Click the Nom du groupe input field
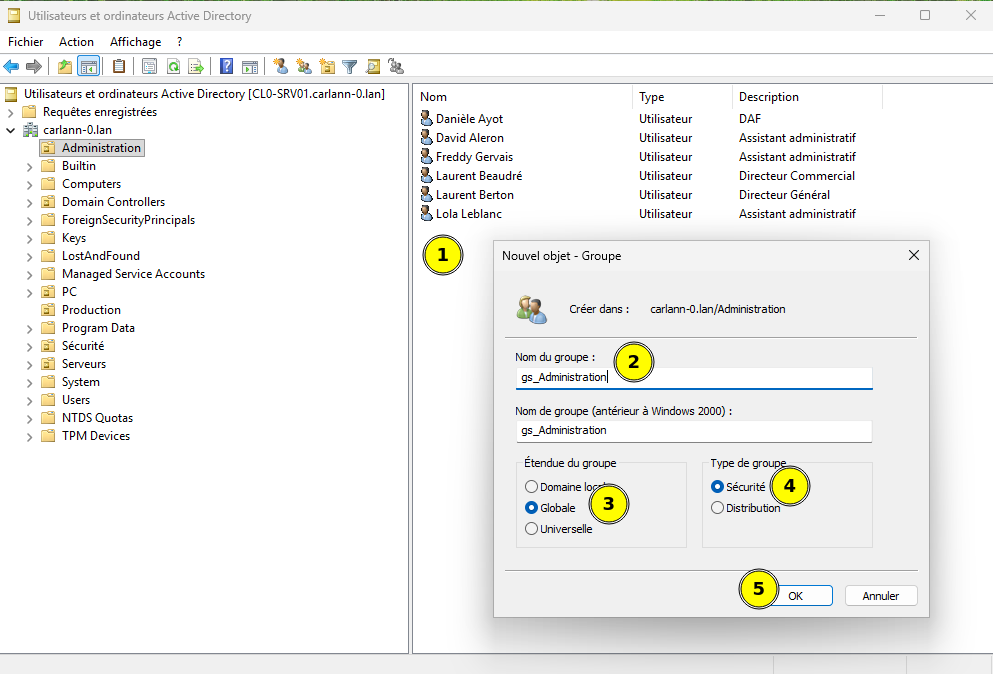Image resolution: width=993 pixels, height=674 pixels. click(x=694, y=378)
